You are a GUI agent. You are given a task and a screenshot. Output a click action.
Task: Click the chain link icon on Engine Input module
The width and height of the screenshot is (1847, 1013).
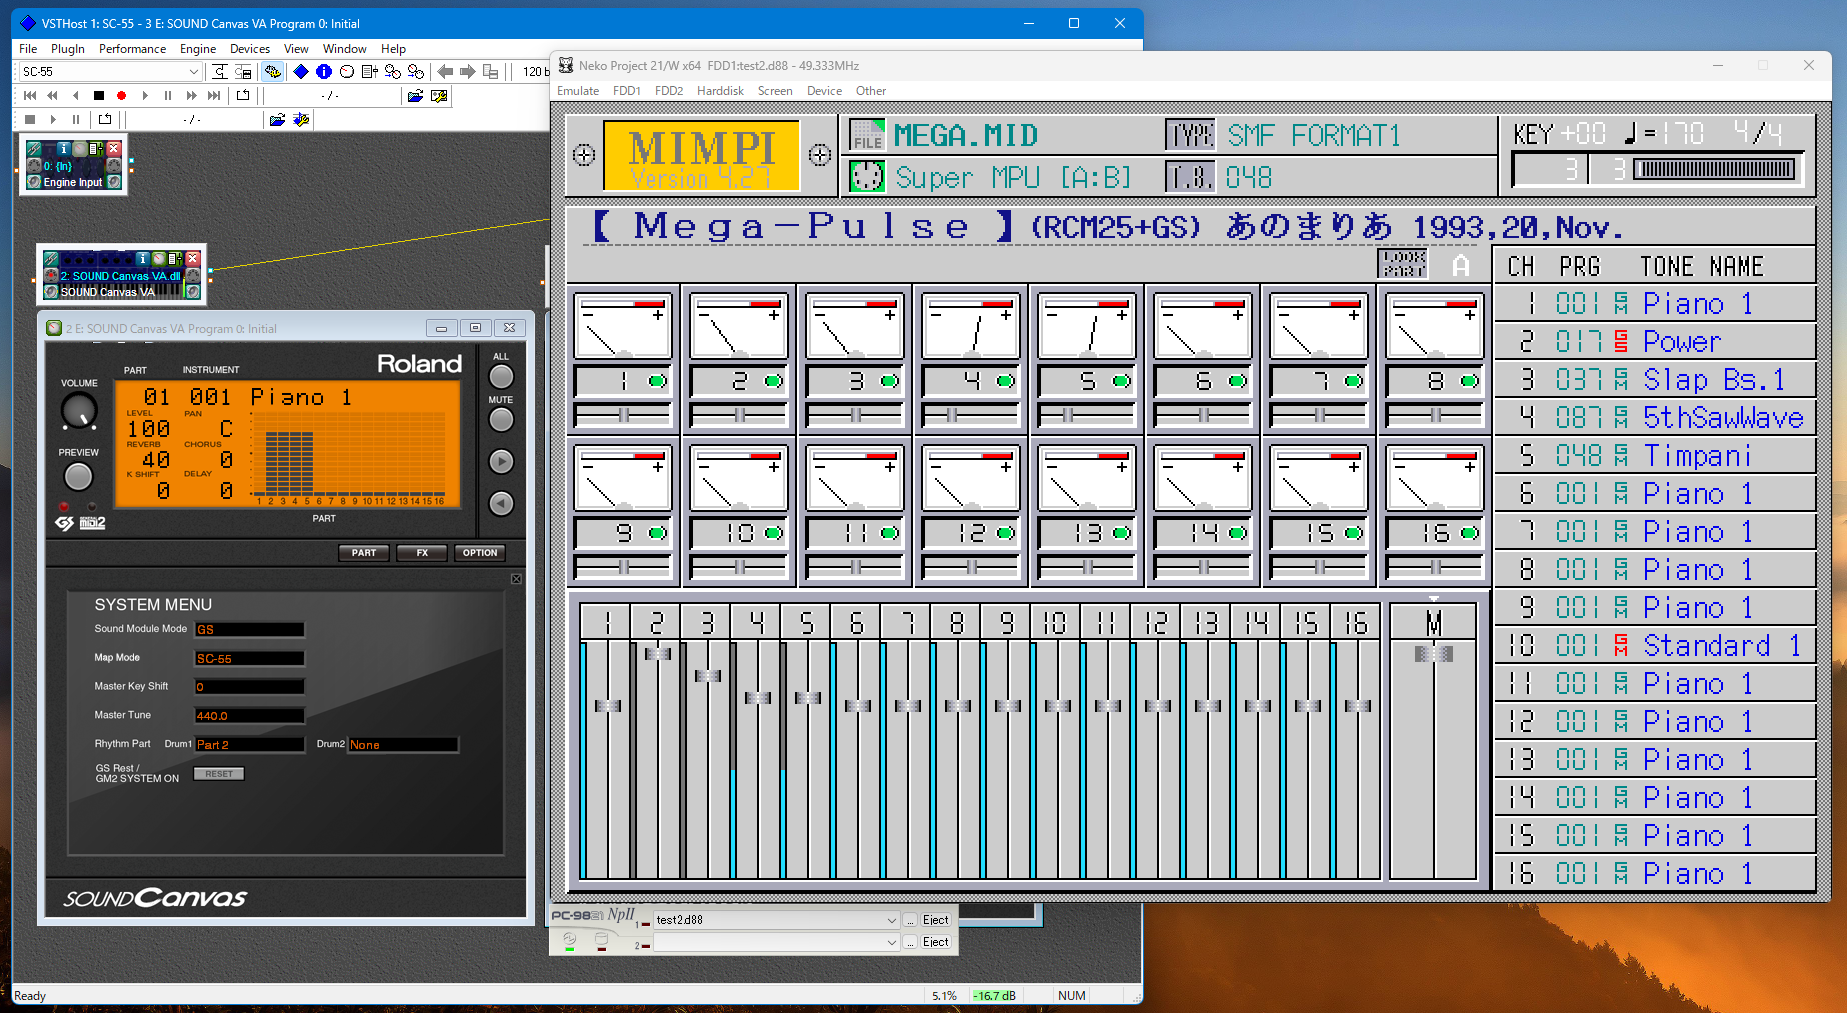point(35,148)
